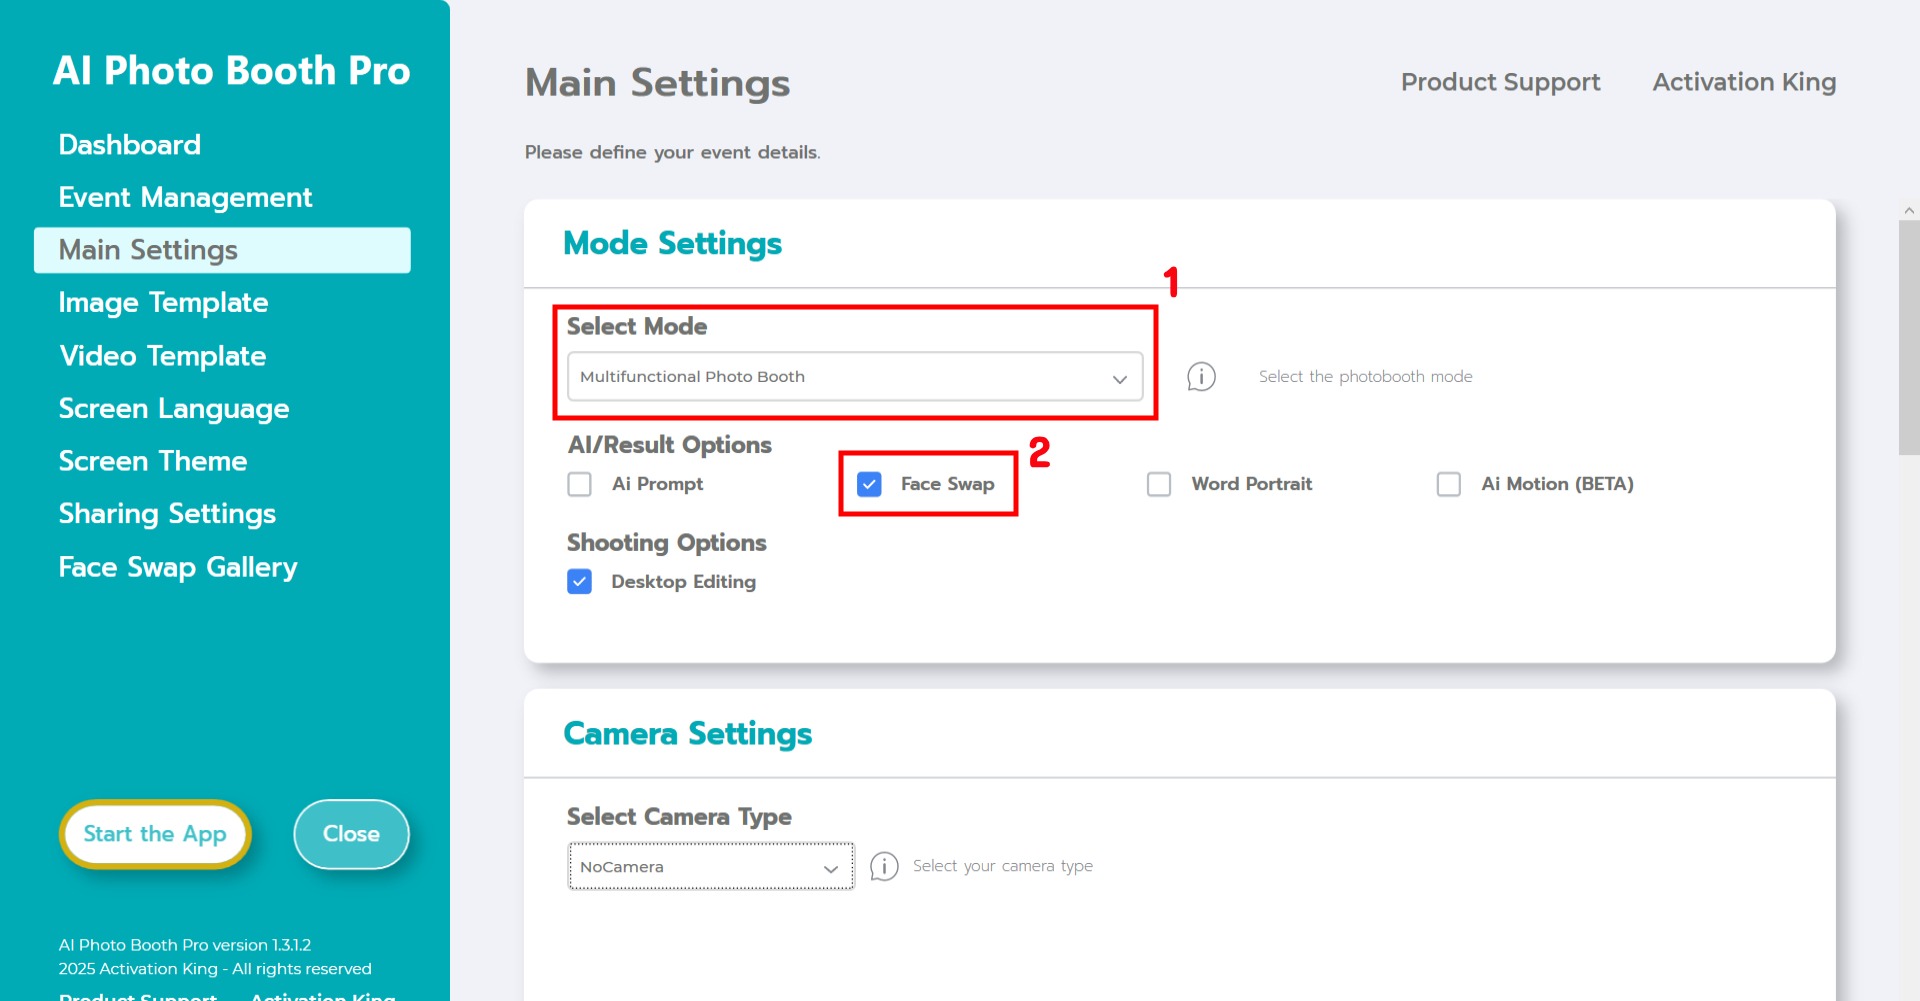Go to Dashboard in sidebar

(130, 145)
